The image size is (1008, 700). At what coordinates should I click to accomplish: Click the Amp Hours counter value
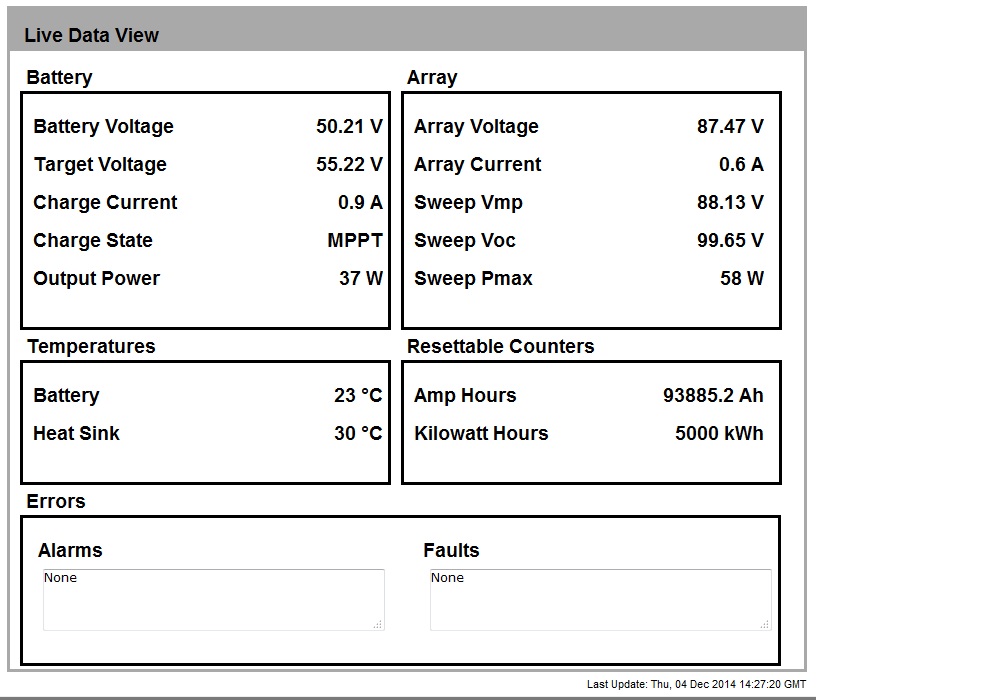tap(713, 395)
